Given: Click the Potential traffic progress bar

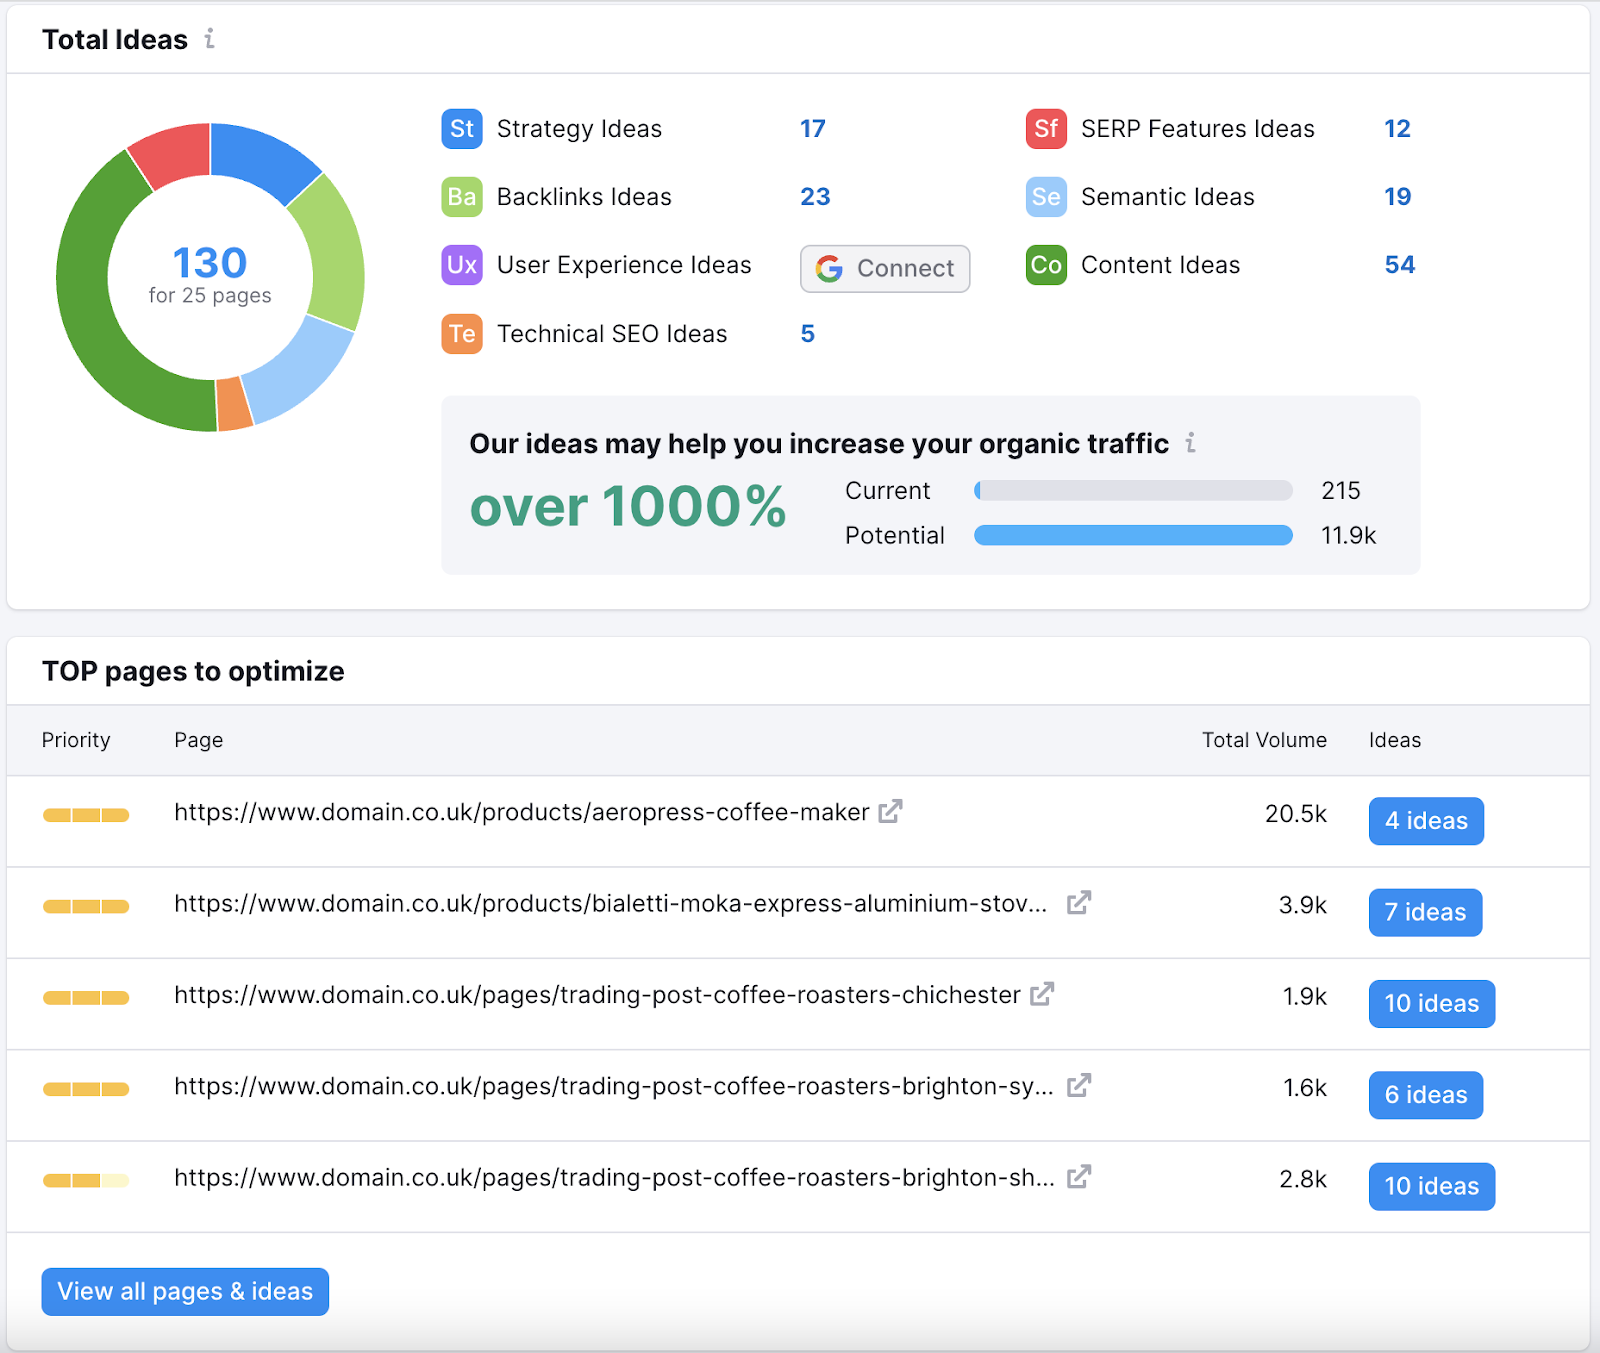Looking at the screenshot, I should click(1133, 535).
